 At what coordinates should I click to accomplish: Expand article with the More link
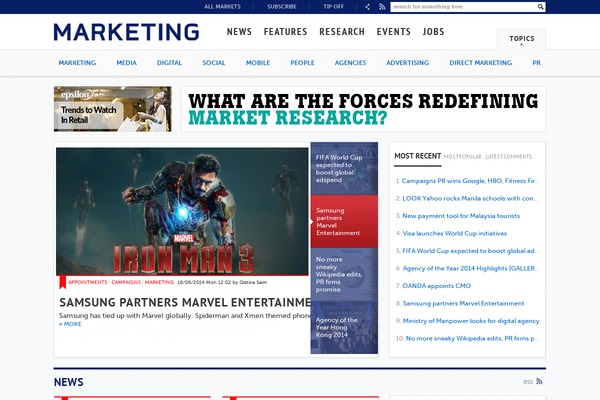pyautogui.click(x=70, y=324)
